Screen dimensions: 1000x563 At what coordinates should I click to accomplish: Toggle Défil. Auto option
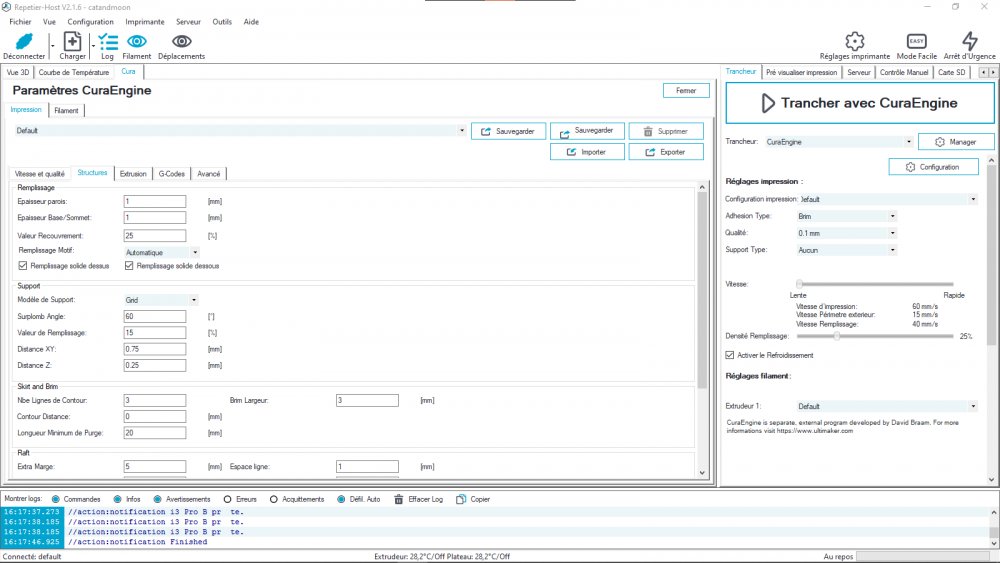(x=341, y=499)
